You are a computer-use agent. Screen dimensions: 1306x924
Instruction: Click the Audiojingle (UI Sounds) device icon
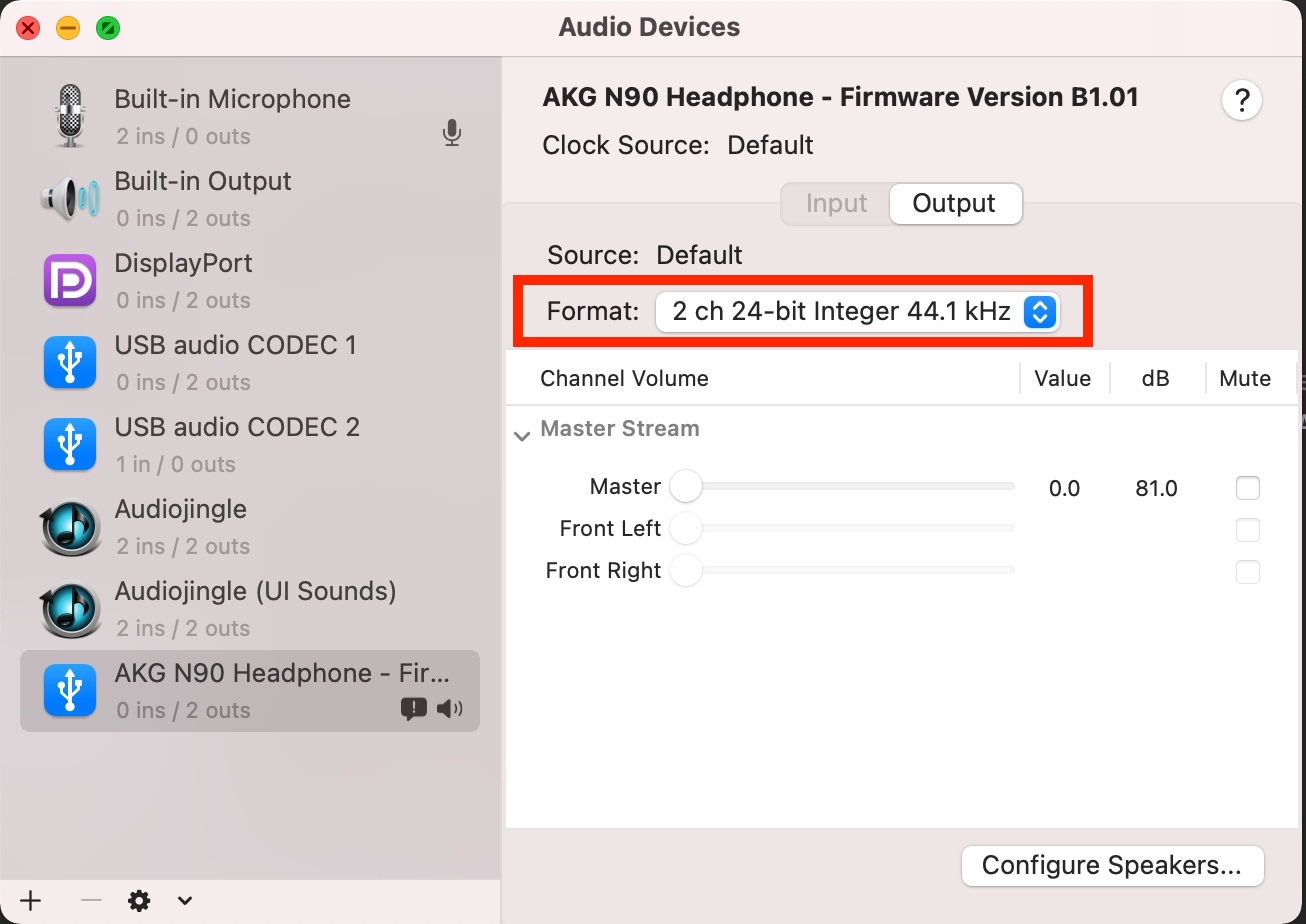70,608
